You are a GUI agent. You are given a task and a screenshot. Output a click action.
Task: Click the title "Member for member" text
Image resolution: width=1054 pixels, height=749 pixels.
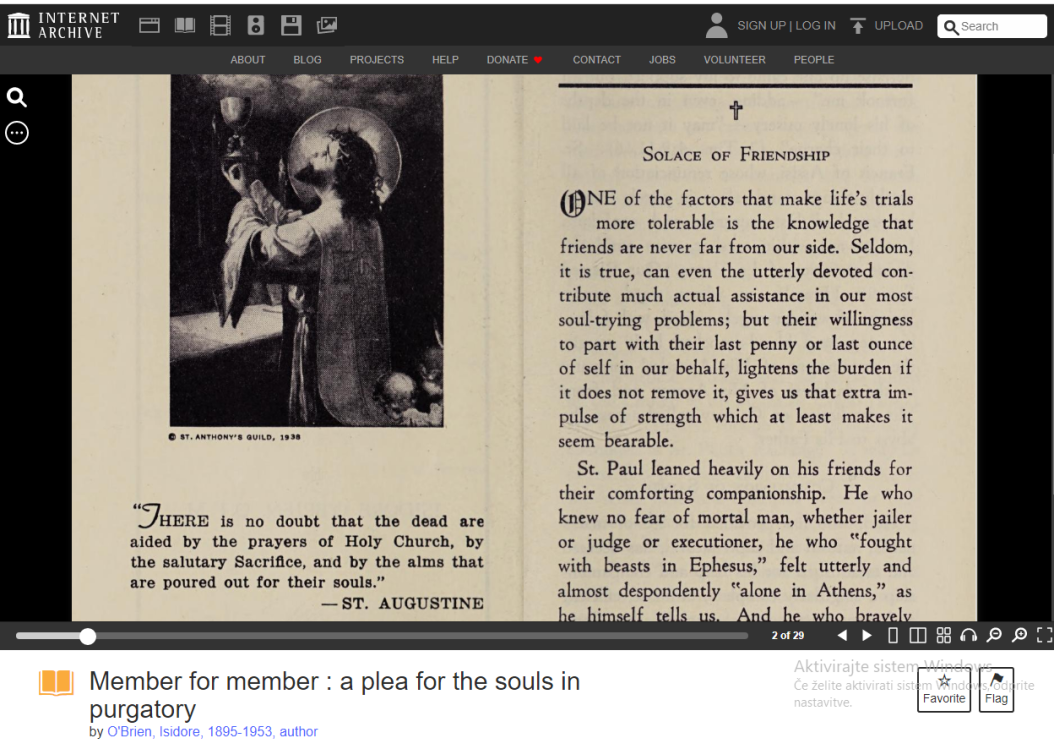[334, 695]
